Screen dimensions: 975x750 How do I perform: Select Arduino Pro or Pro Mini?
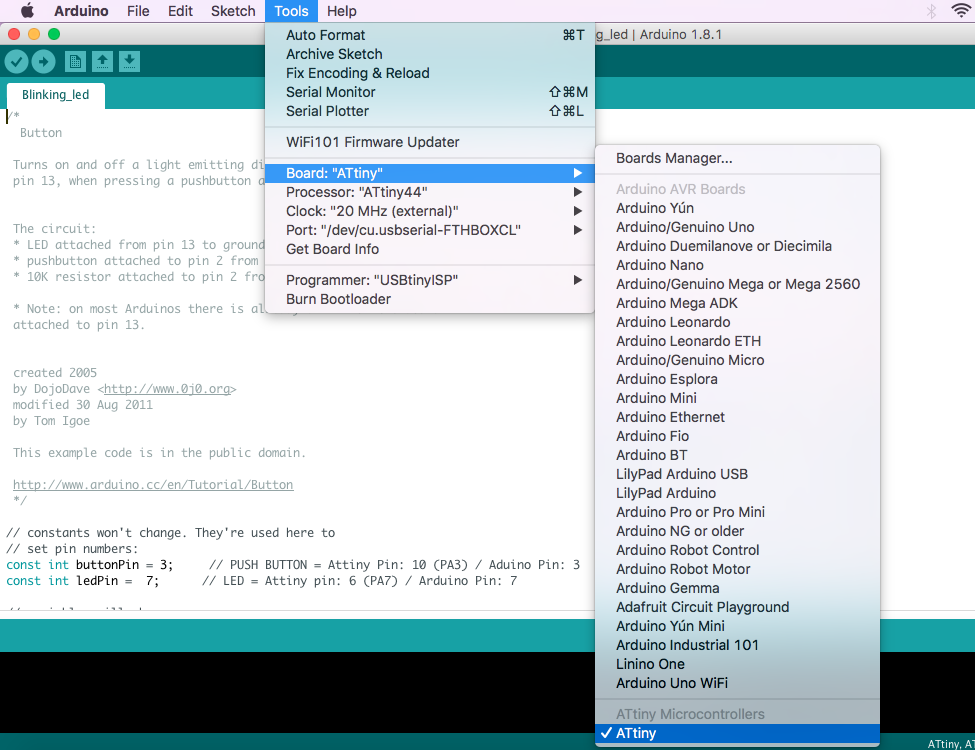[x=737, y=512]
